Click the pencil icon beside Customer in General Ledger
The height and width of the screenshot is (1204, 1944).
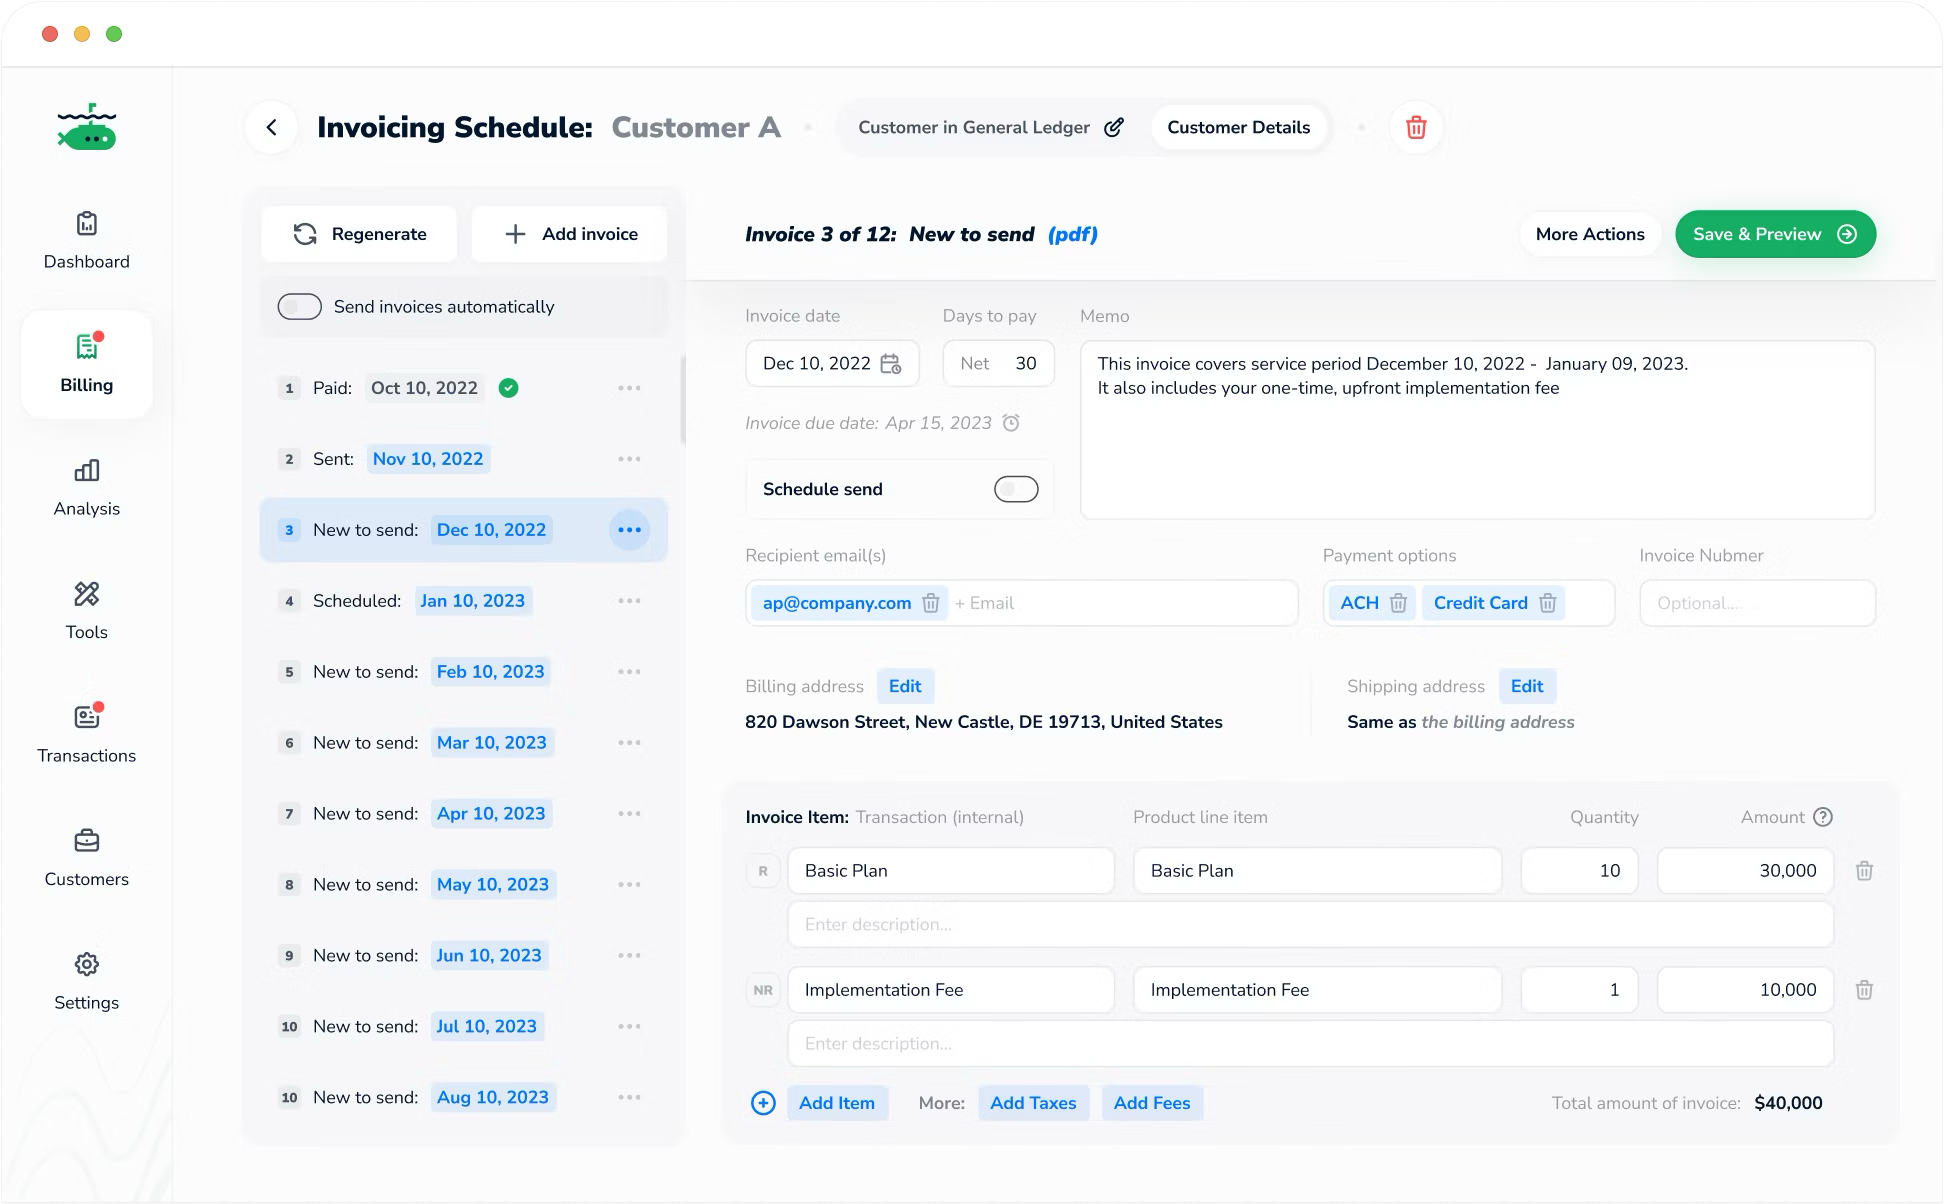click(1113, 128)
